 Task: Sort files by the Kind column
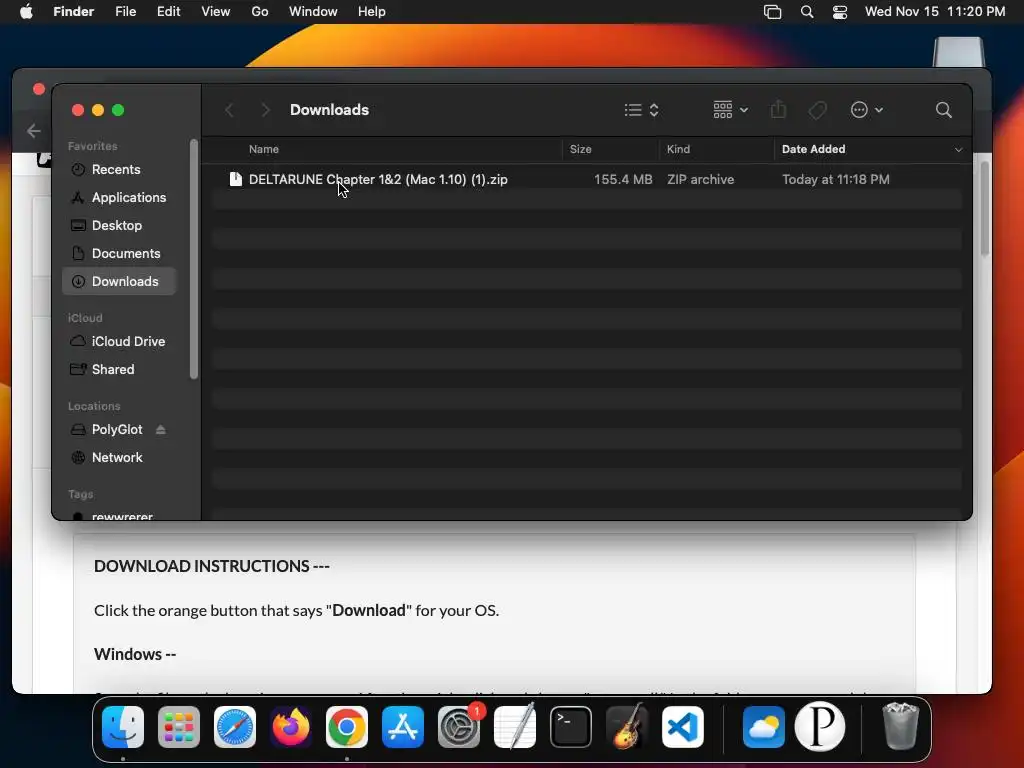point(678,149)
